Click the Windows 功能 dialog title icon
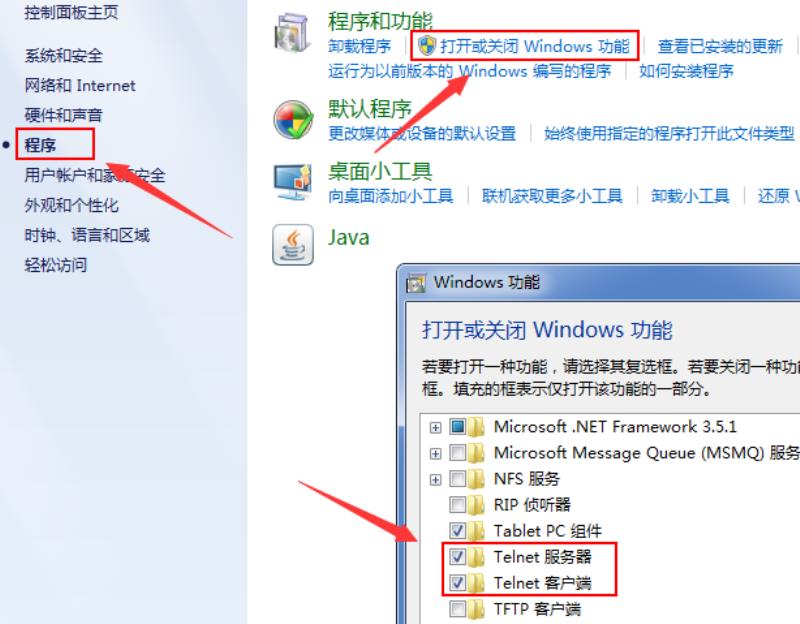 click(x=416, y=284)
